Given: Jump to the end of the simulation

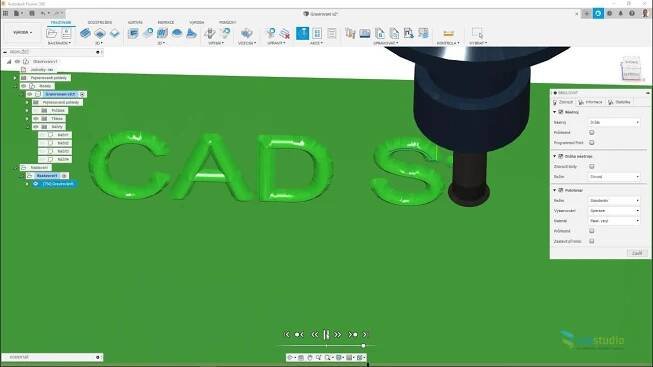Looking at the screenshot, I should [x=365, y=335].
